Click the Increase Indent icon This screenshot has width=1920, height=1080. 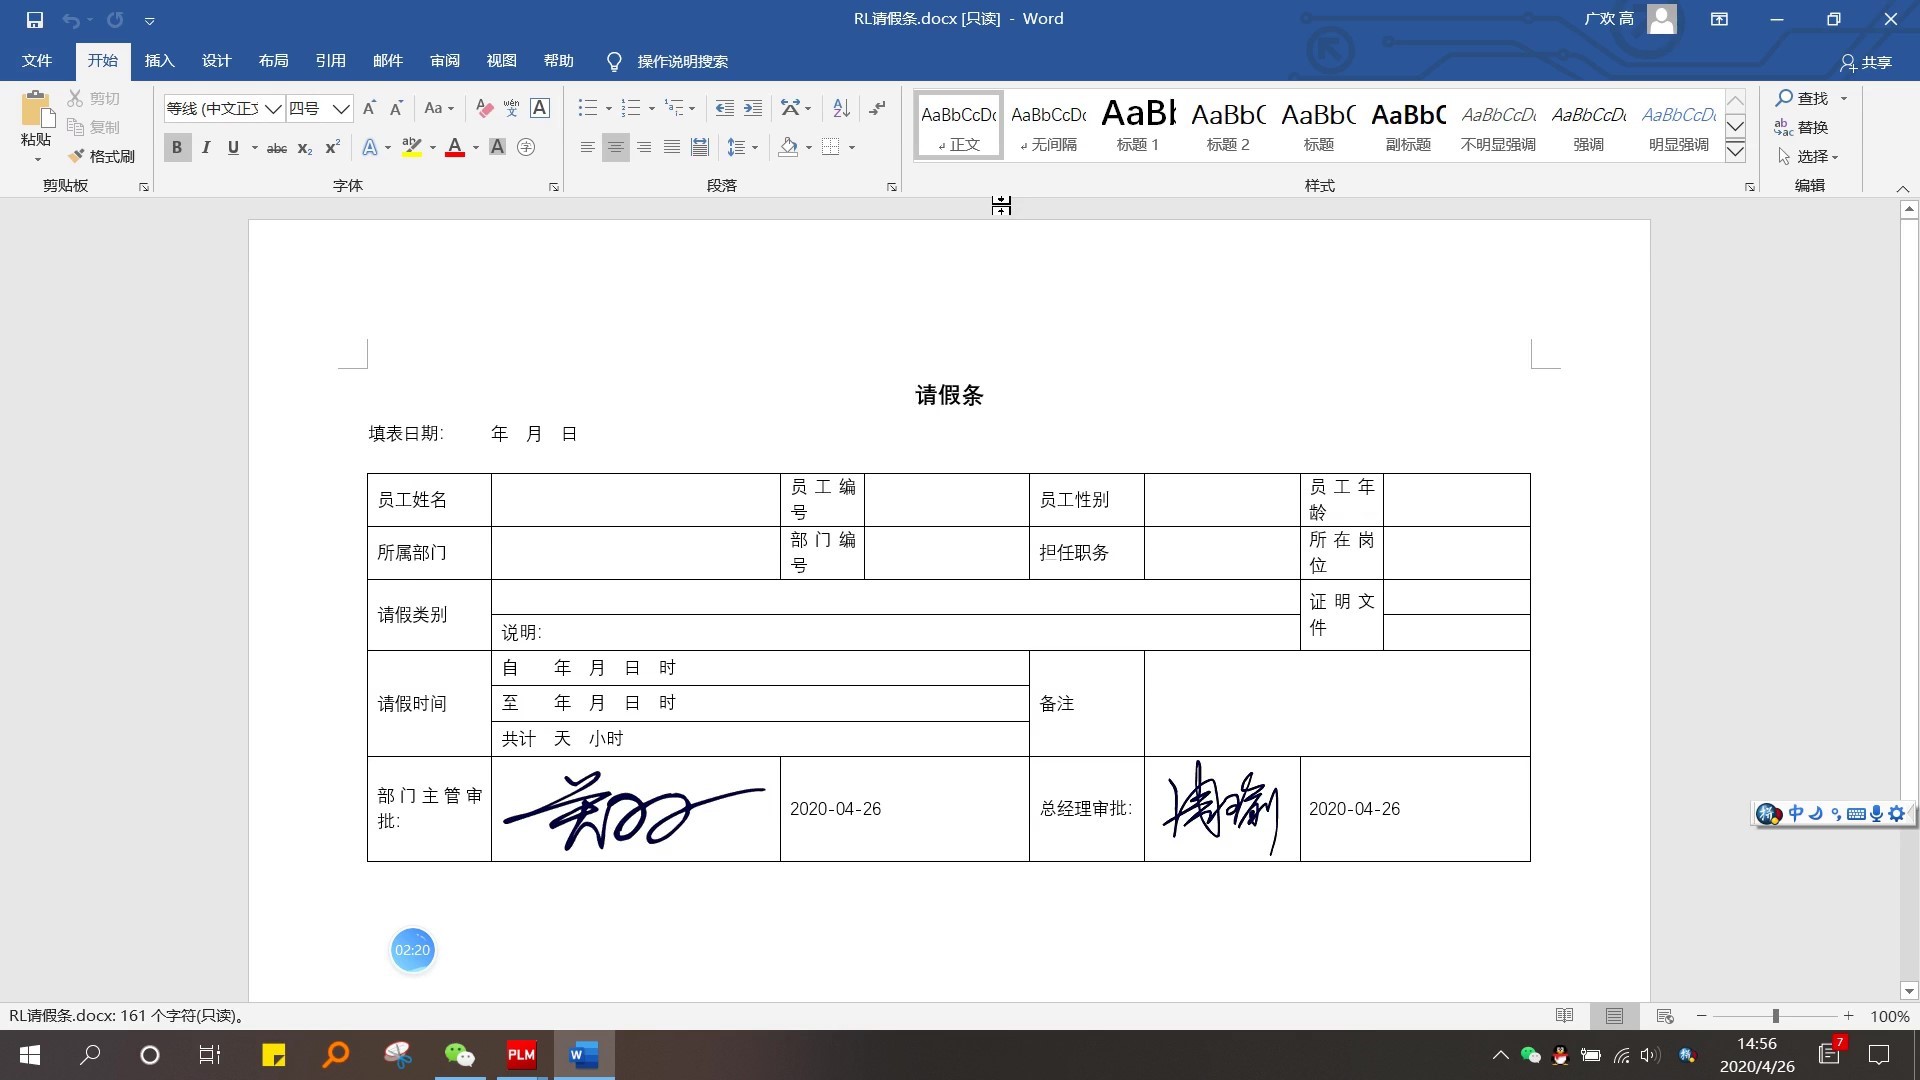(753, 108)
